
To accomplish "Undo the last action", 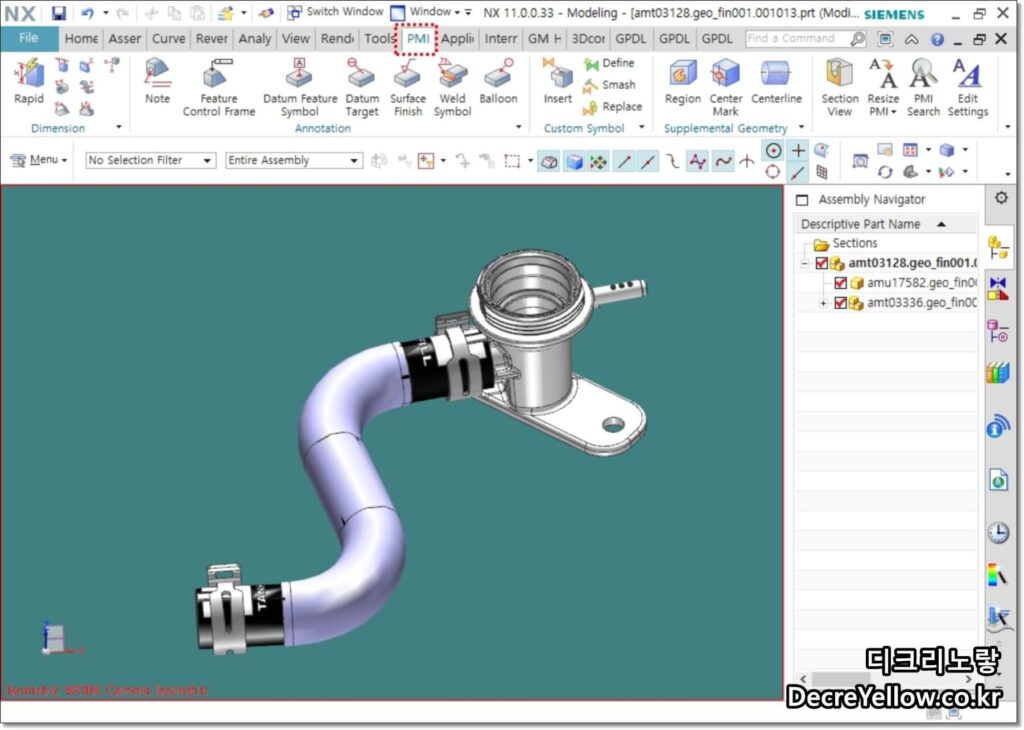I will pyautogui.click(x=87, y=12).
